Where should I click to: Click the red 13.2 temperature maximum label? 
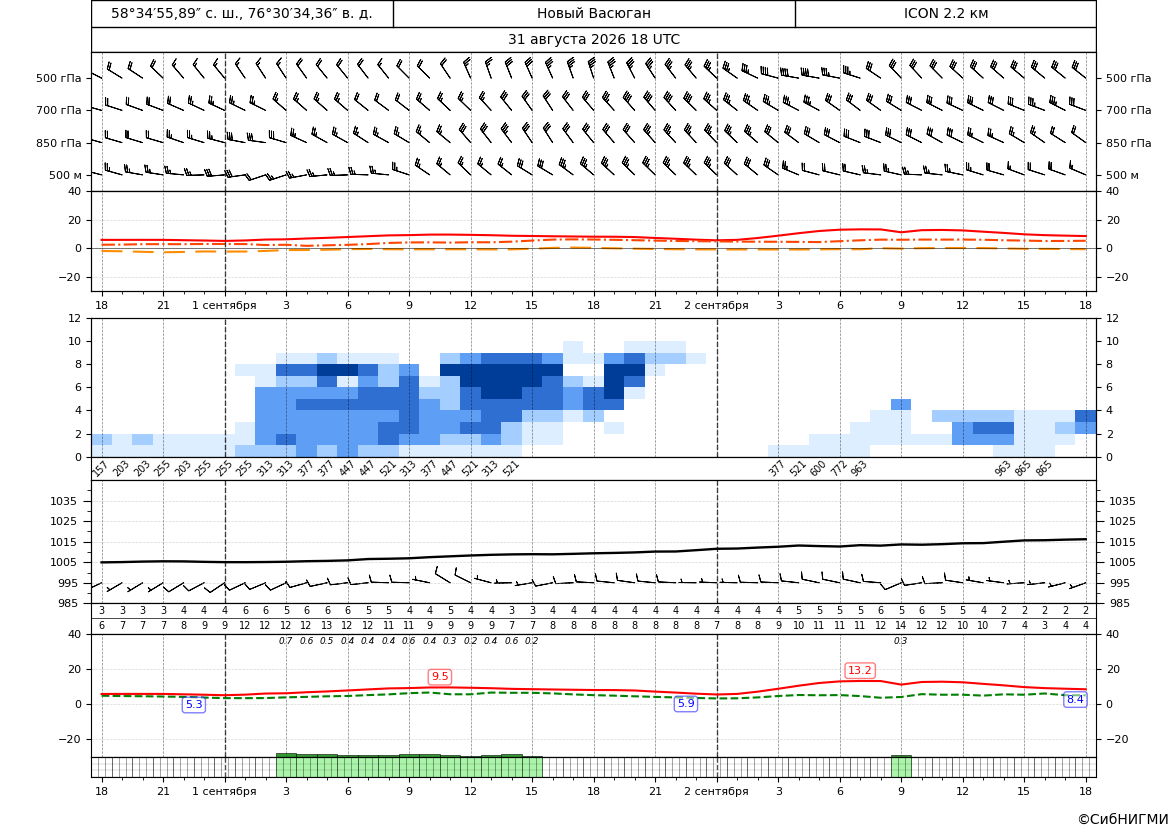tap(860, 670)
